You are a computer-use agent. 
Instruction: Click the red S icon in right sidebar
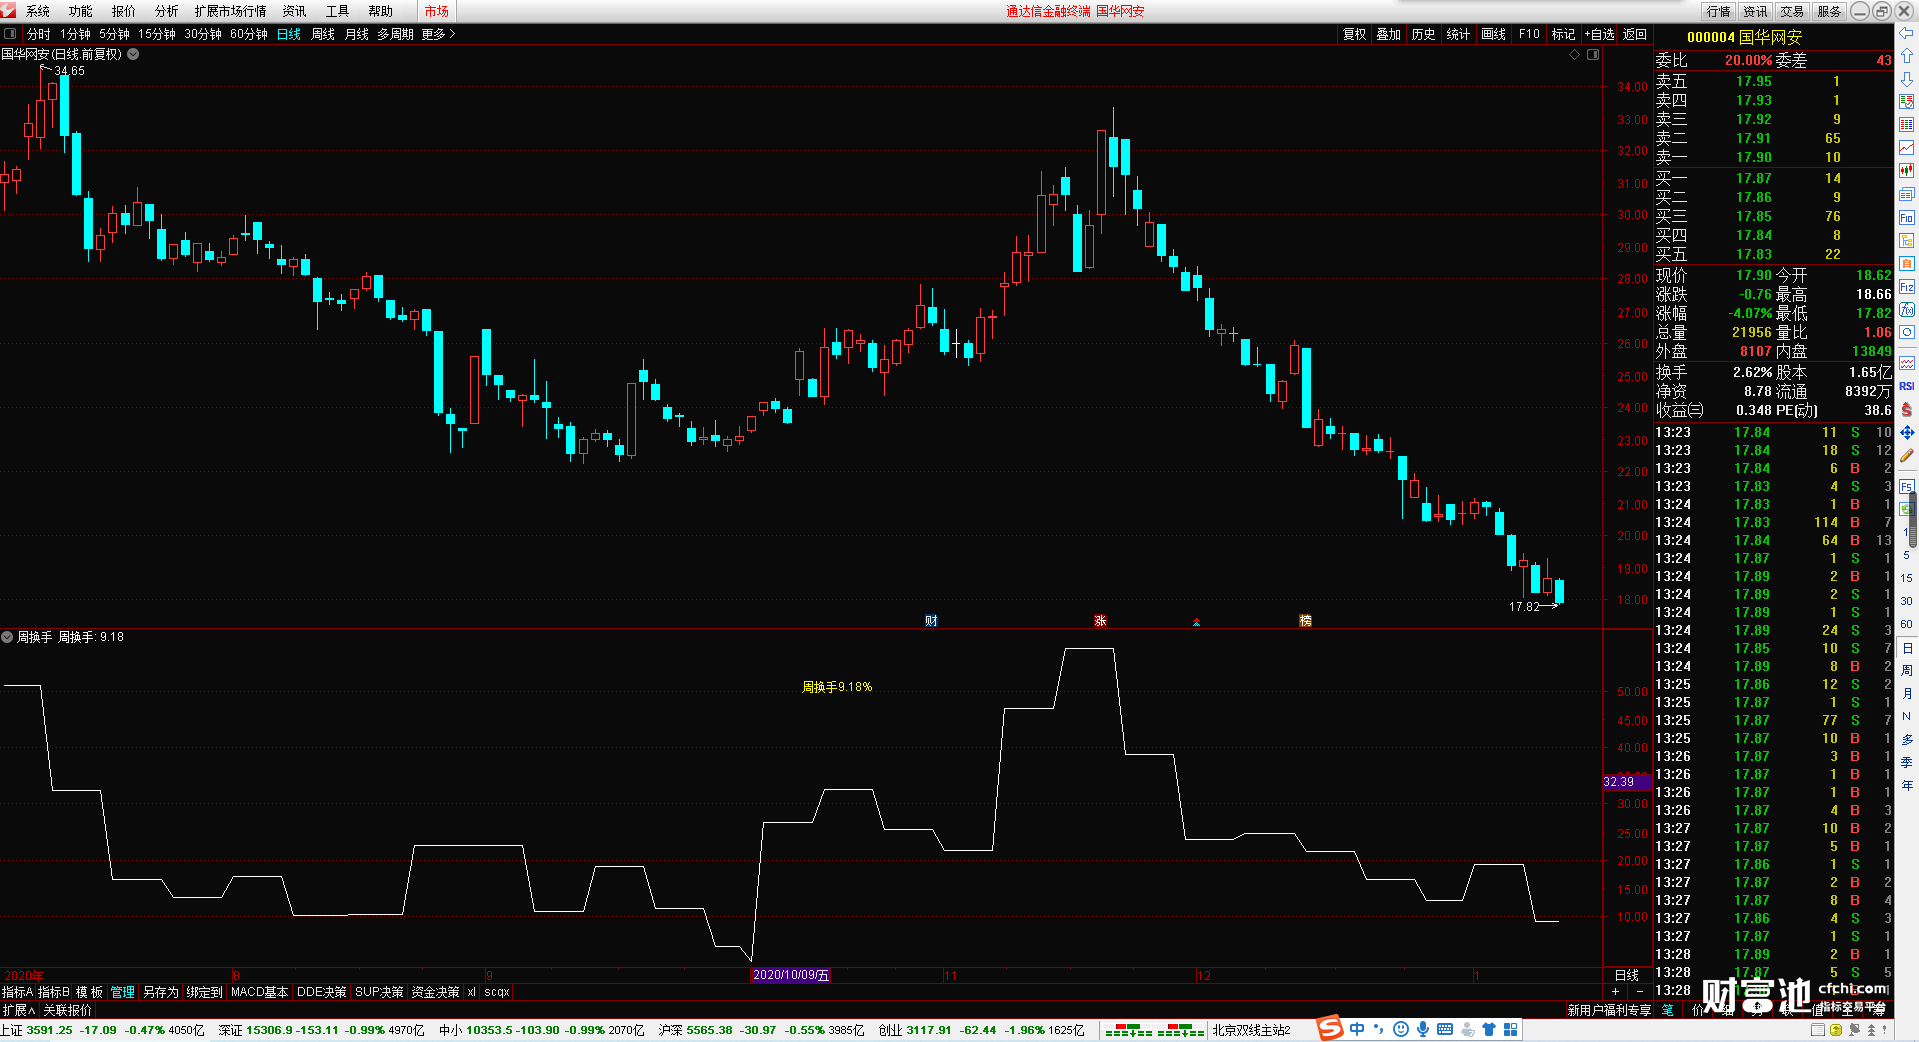coord(1906,409)
